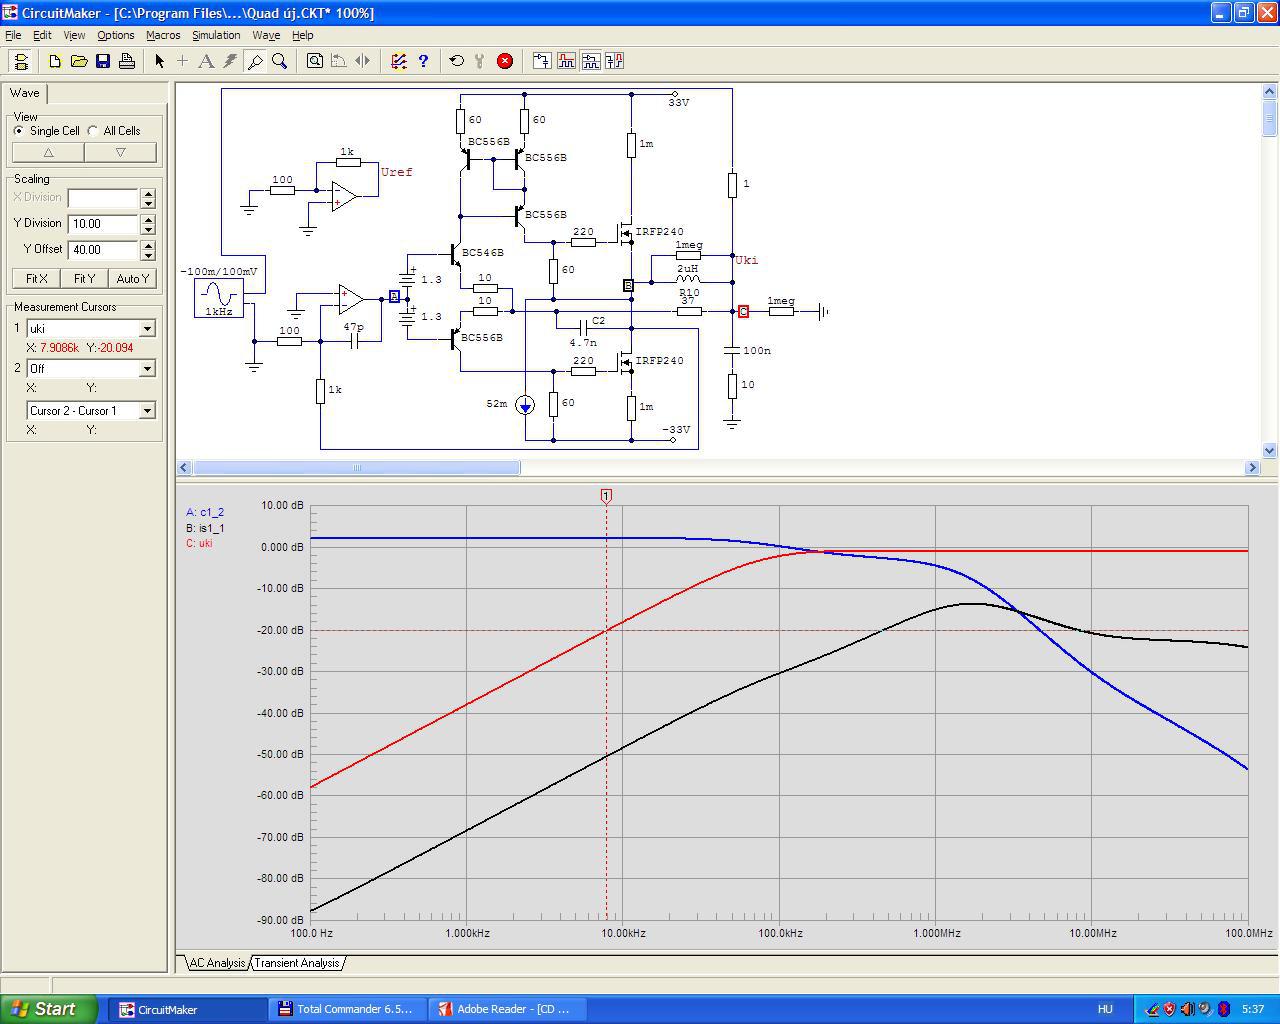This screenshot has width=1280, height=1024.
Task: Click the Auto Y button
Action: 133,279
